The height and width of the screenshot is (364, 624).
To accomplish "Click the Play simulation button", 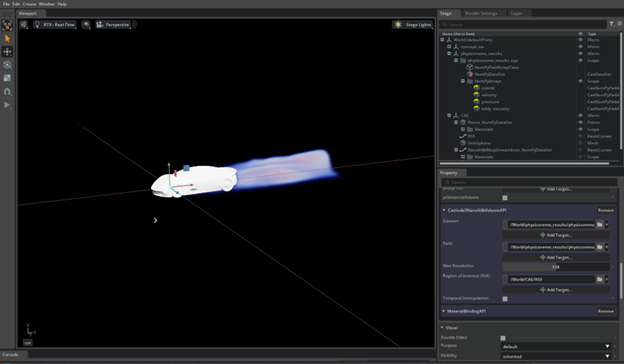I will pyautogui.click(x=7, y=105).
